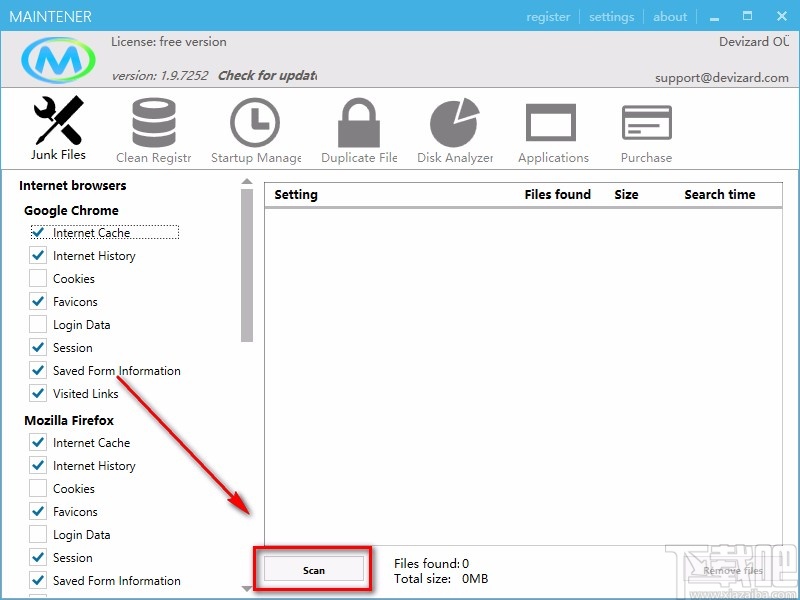Click the Scan button

(314, 570)
